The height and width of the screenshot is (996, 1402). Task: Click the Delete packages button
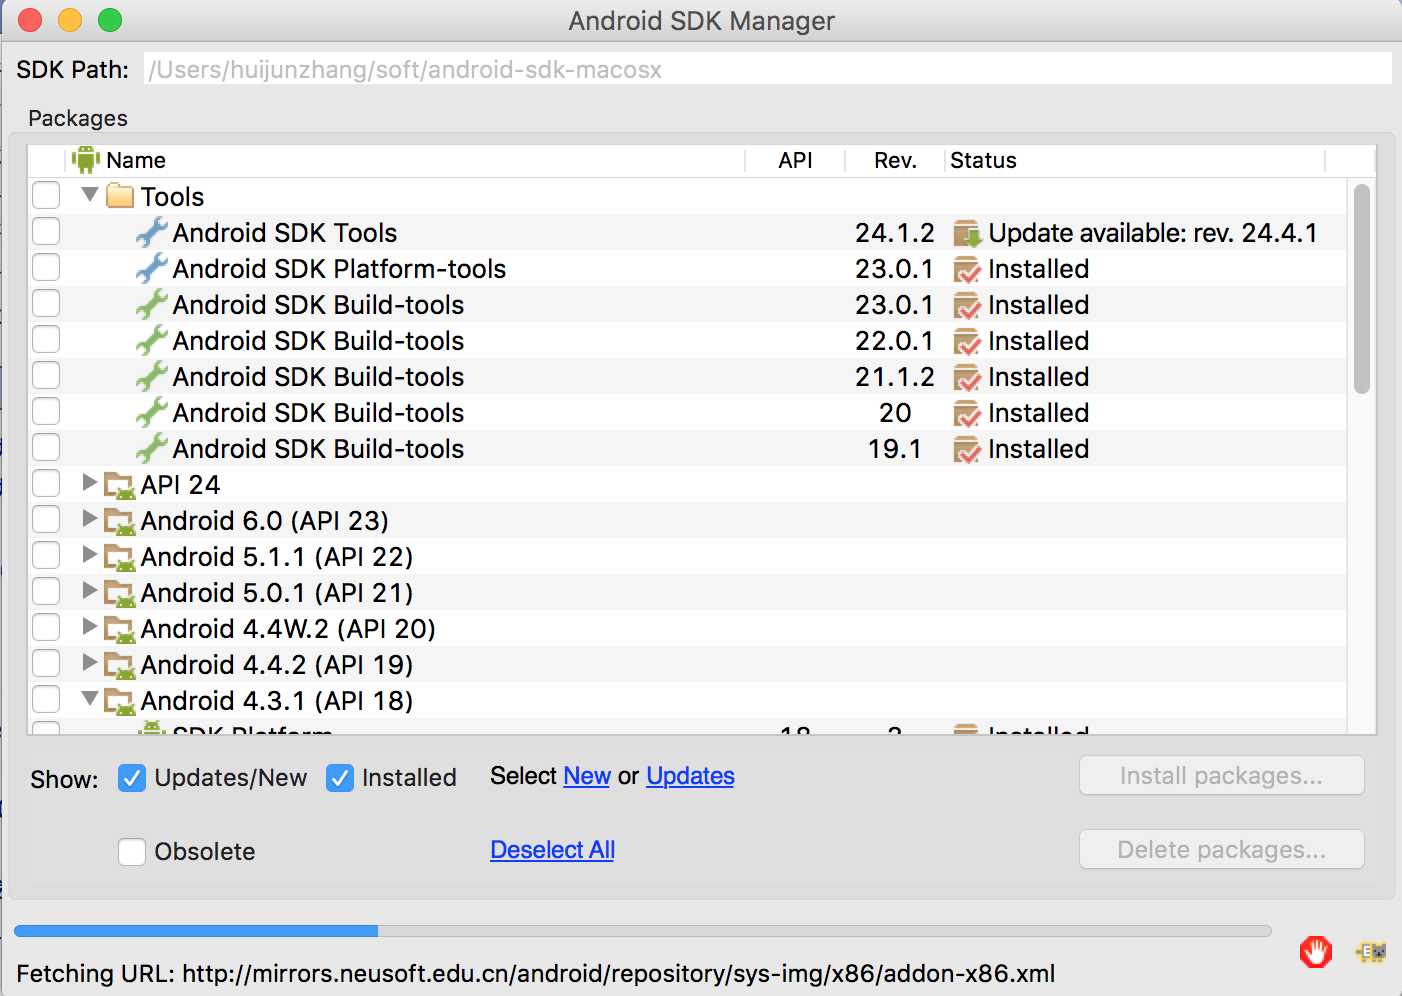point(1221,850)
